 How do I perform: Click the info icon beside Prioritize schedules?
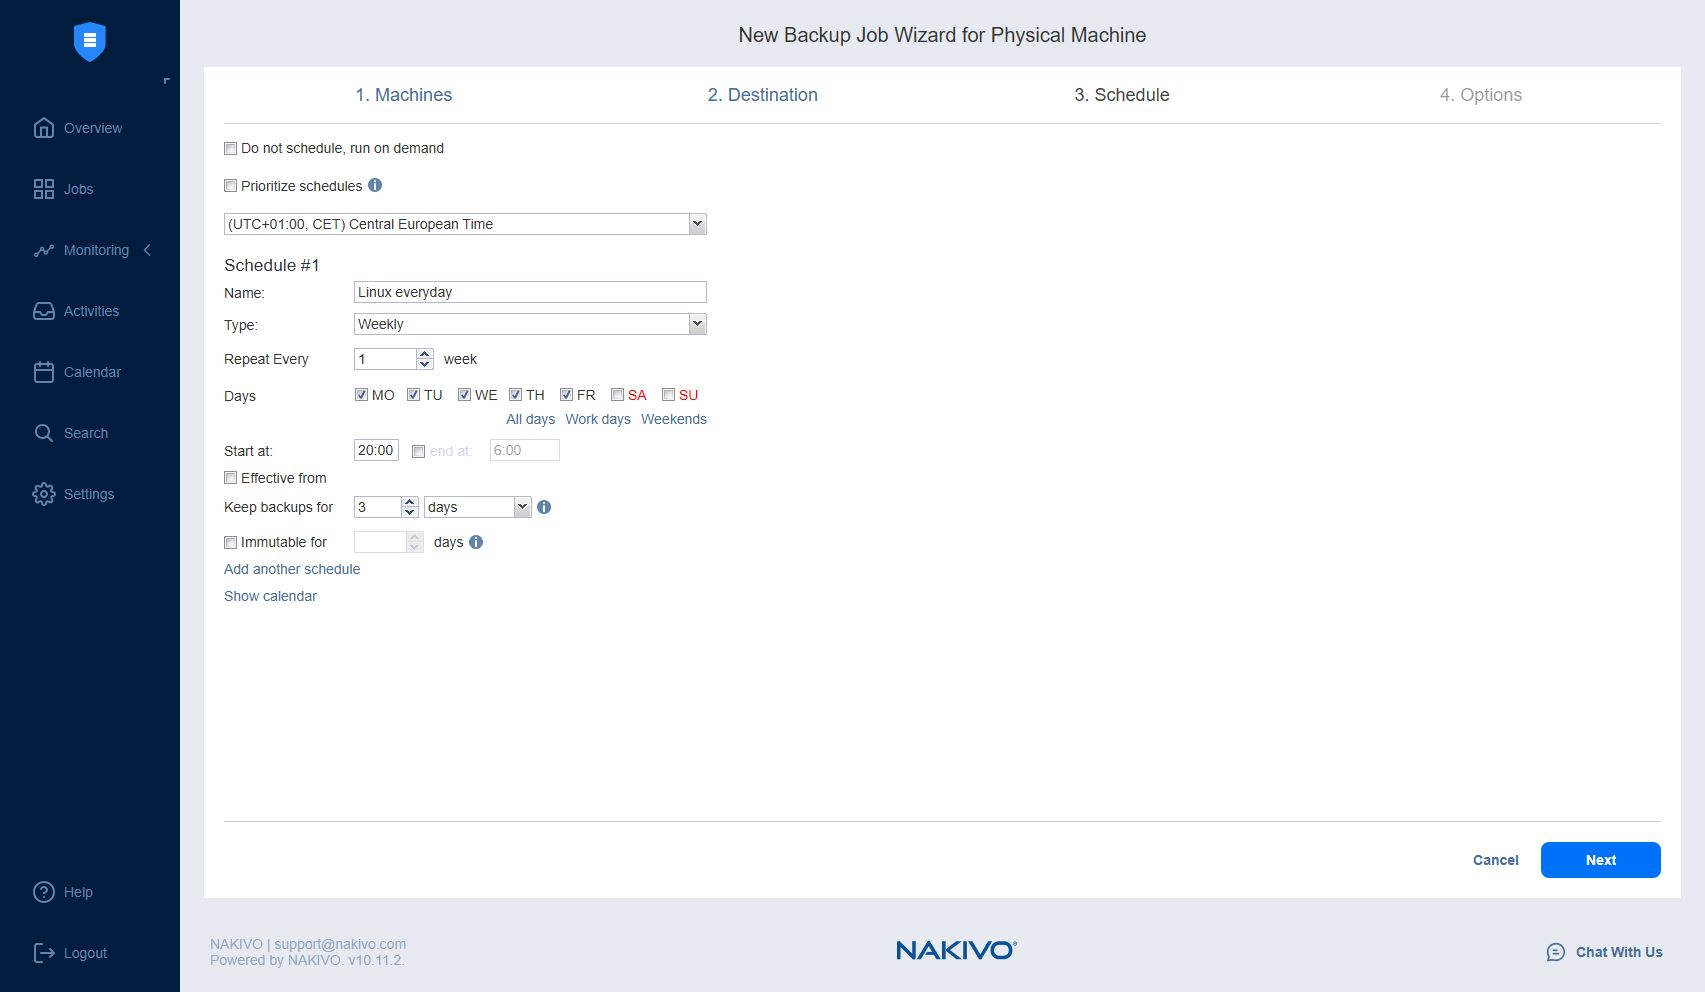[375, 185]
